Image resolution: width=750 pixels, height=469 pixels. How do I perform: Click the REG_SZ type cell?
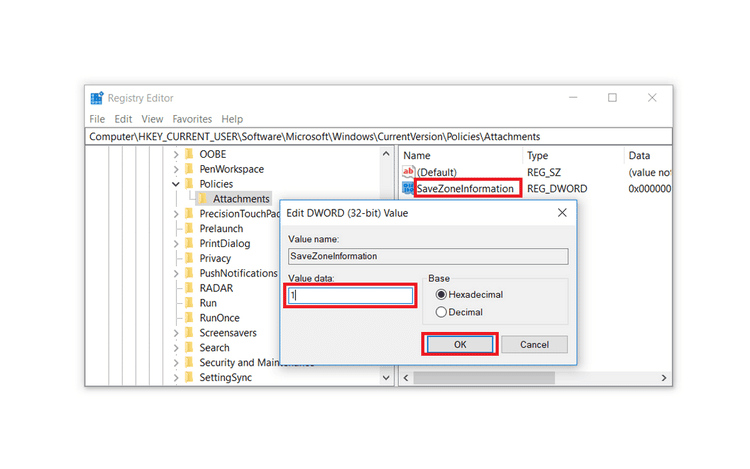pos(544,172)
